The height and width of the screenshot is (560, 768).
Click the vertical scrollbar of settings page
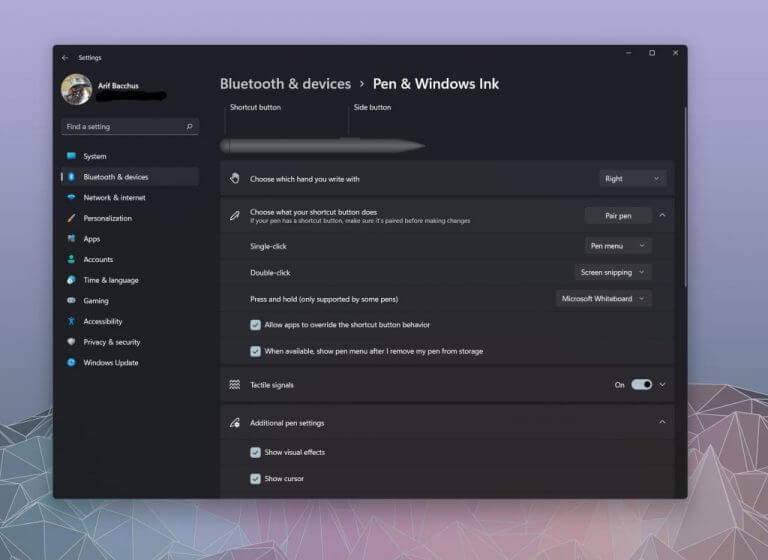tap(685, 196)
